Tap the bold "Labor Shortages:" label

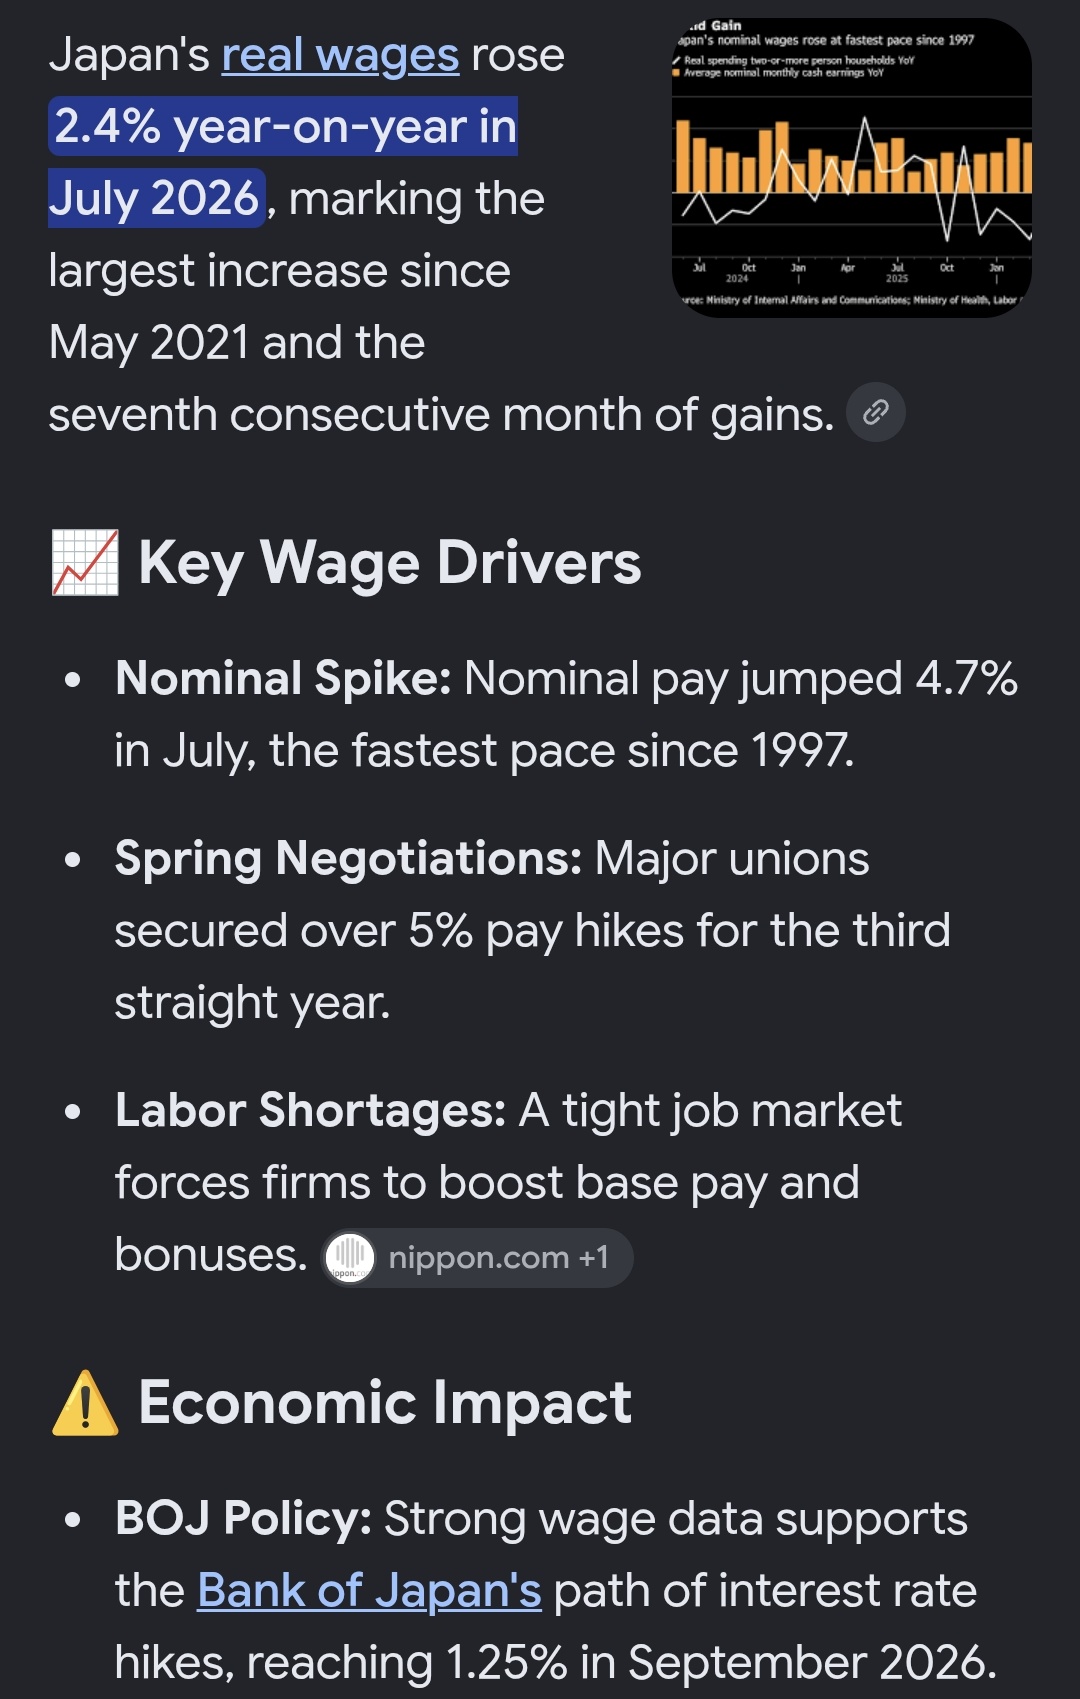tap(311, 1110)
